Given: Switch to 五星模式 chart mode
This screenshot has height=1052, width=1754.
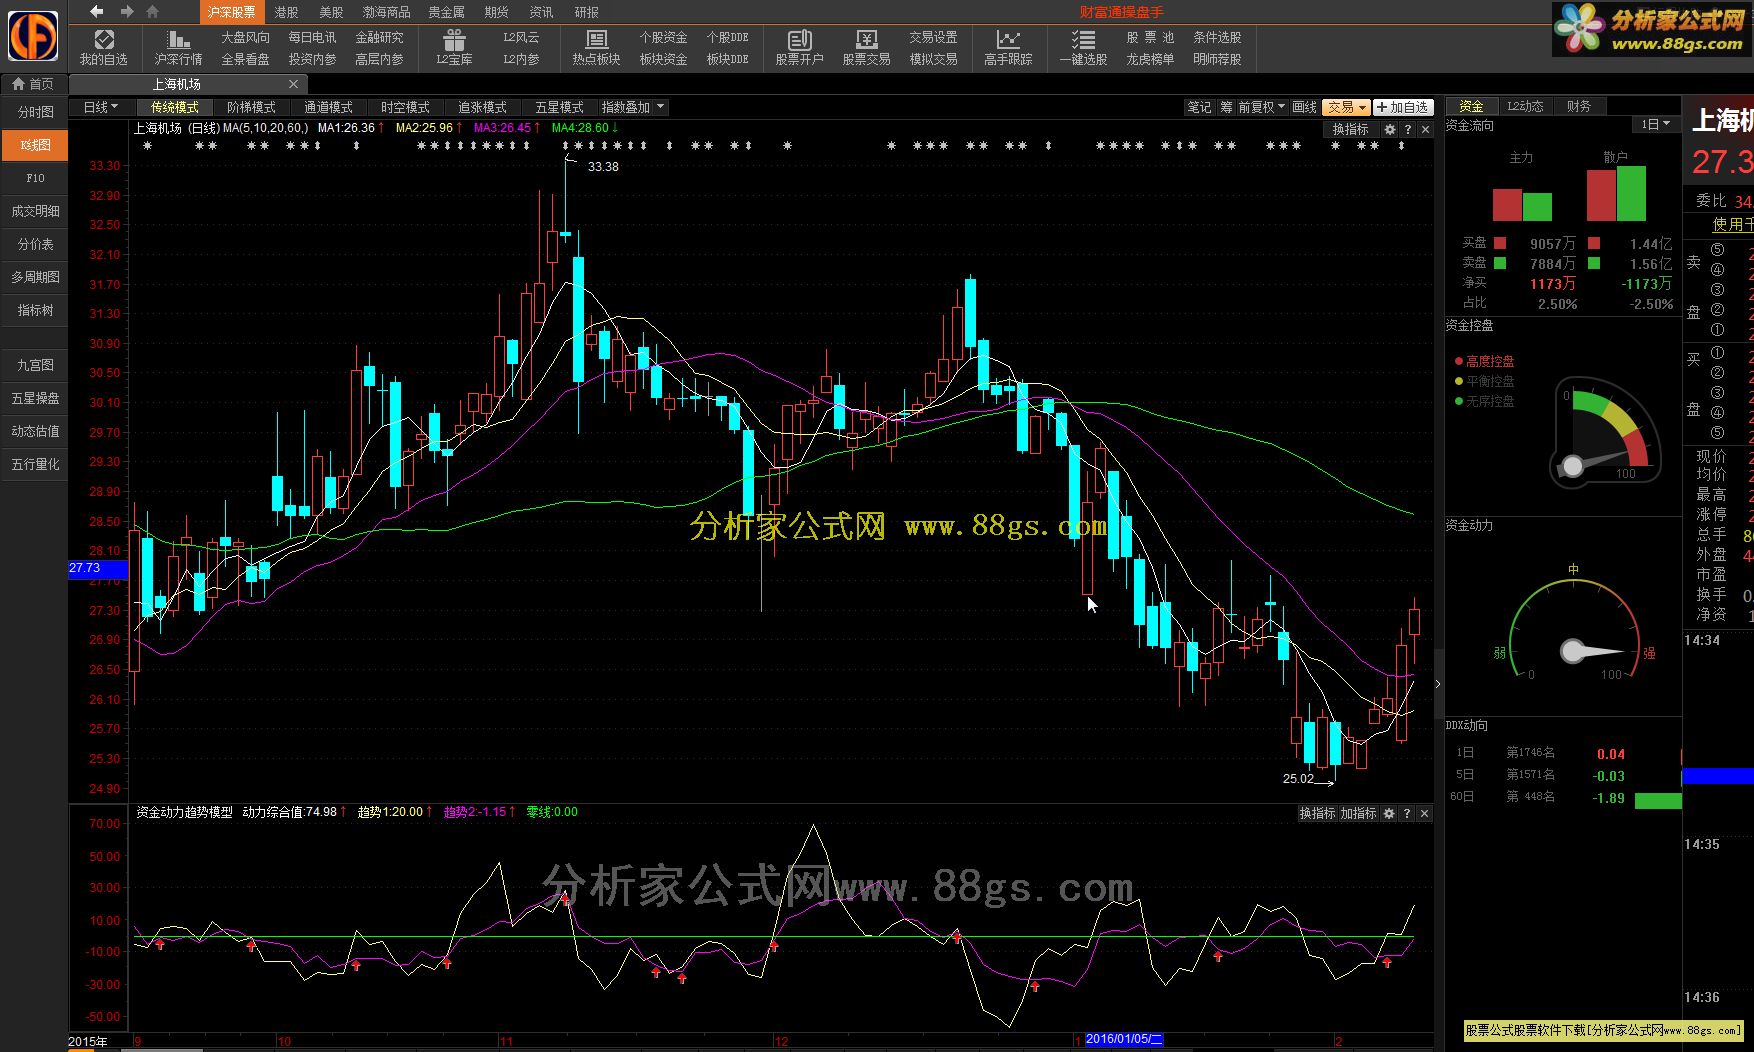Looking at the screenshot, I should click(559, 107).
